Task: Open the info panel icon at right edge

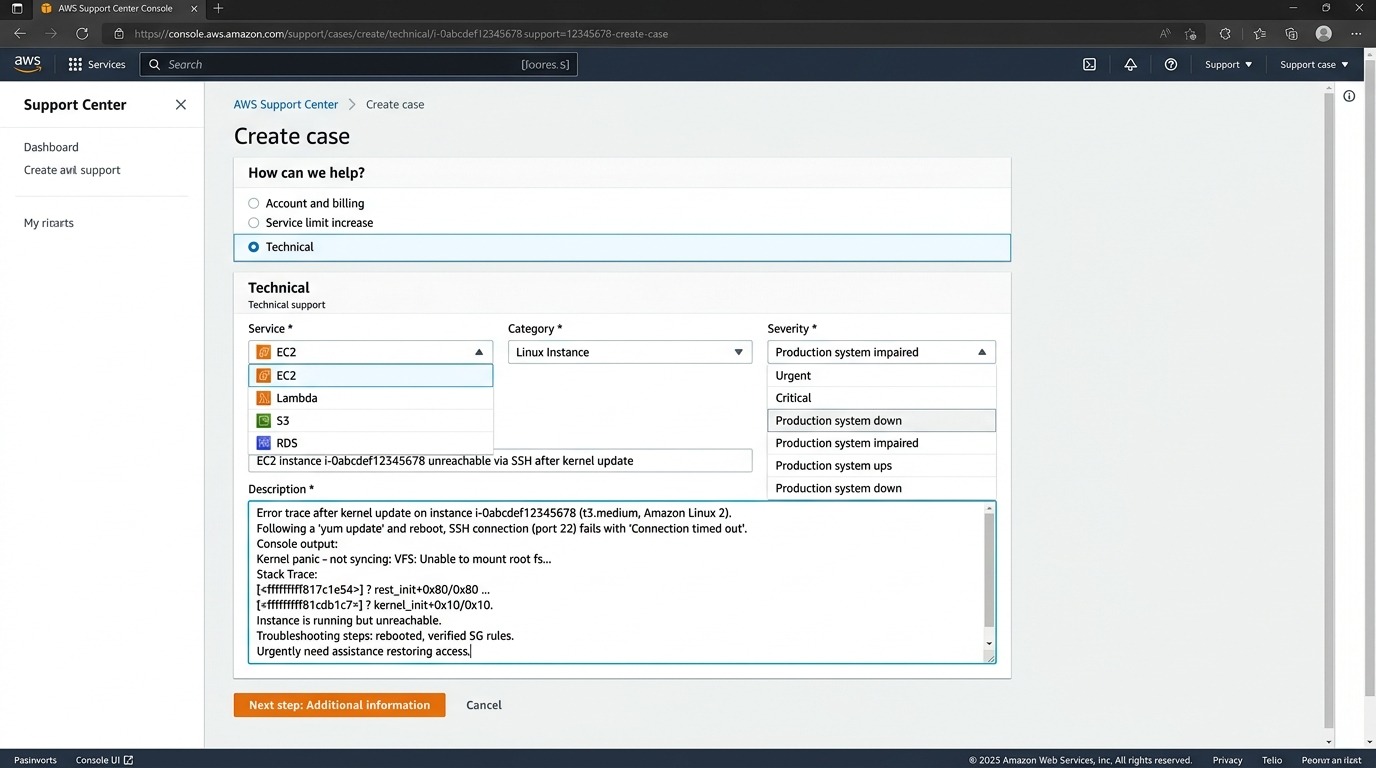Action: point(1349,96)
